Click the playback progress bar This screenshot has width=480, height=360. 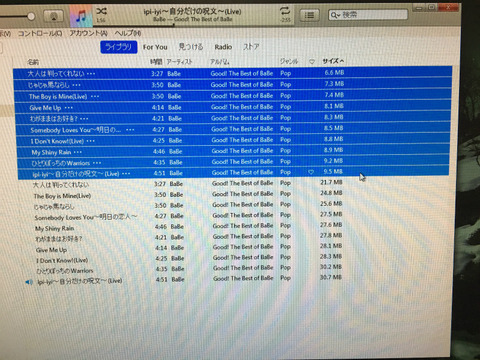[x=193, y=24]
